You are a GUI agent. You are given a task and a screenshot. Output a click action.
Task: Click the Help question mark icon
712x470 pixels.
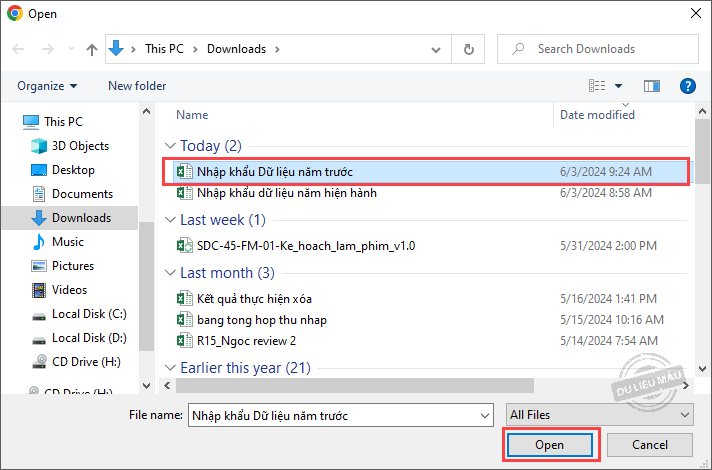point(687,86)
